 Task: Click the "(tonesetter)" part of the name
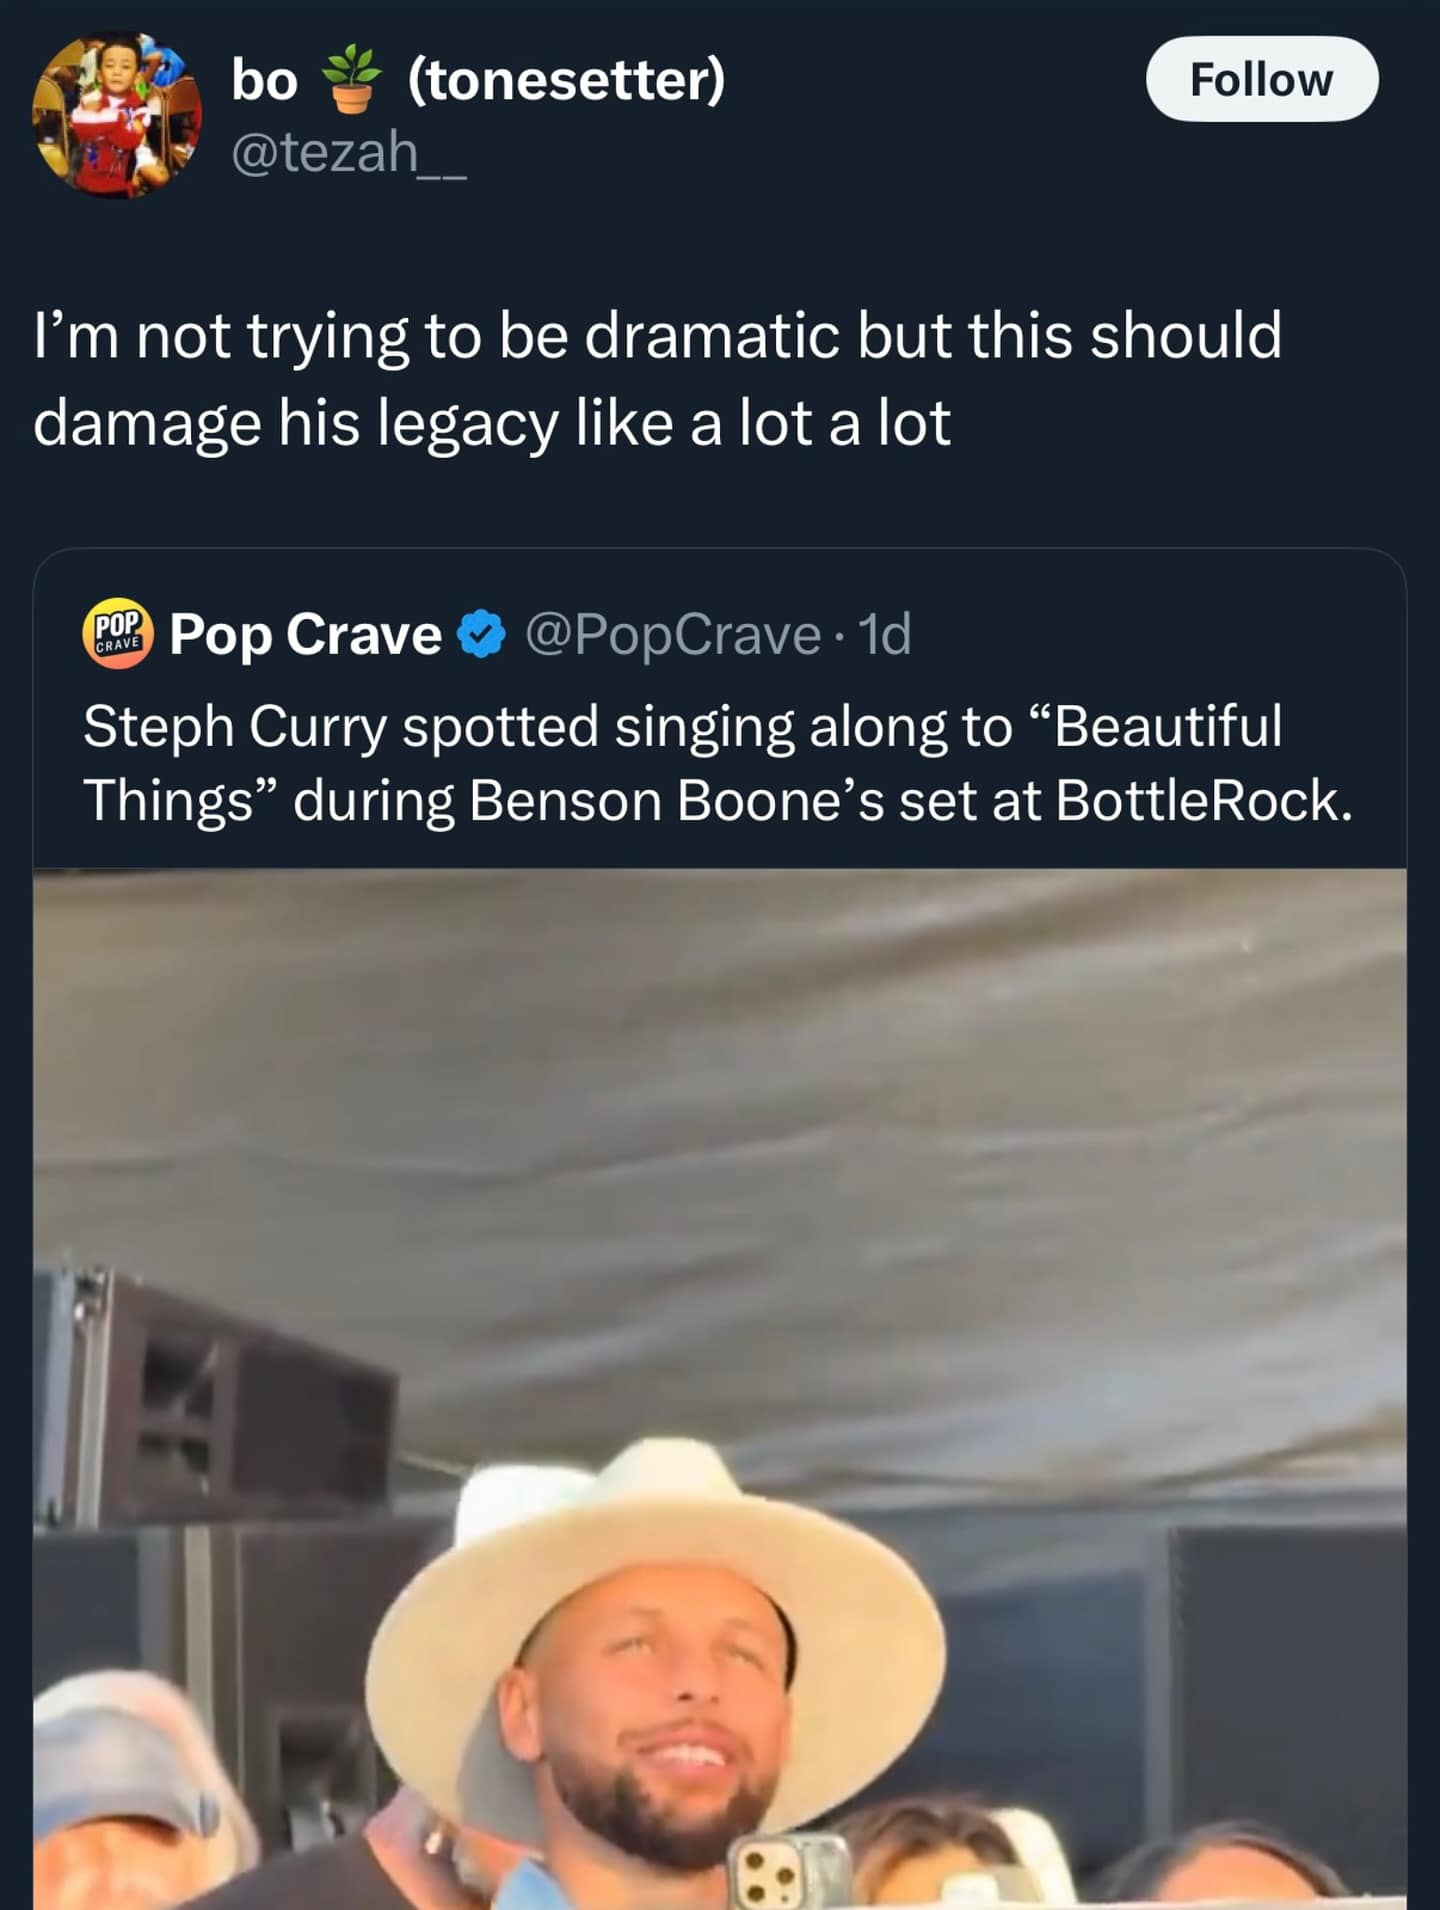coord(566,80)
